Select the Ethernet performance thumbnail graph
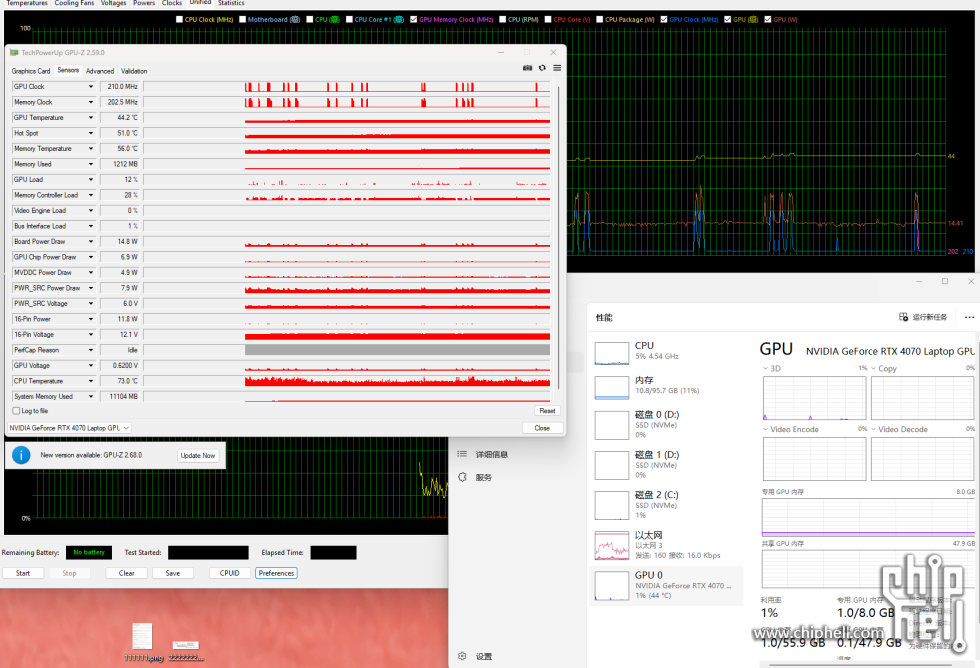The image size is (980, 668). (x=611, y=546)
